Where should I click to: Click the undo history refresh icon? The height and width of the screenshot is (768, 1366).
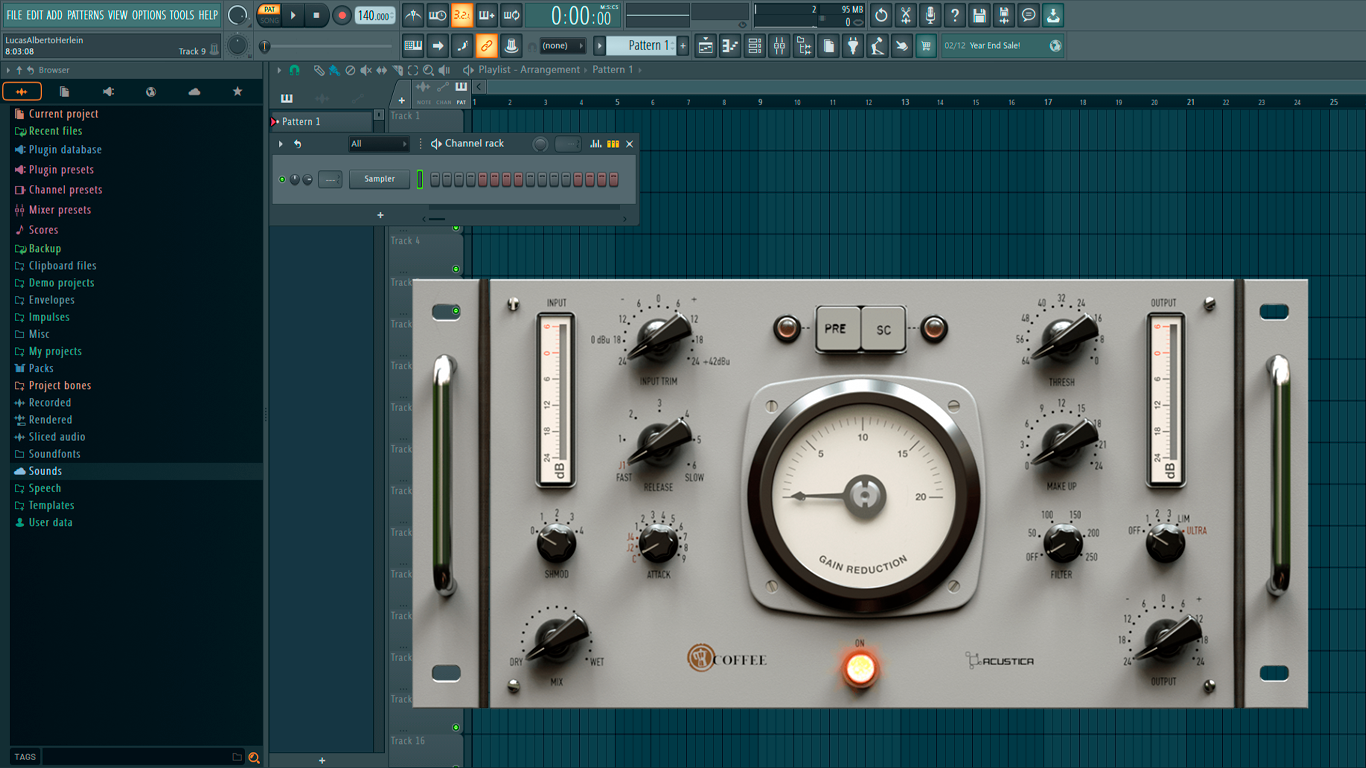pos(881,15)
